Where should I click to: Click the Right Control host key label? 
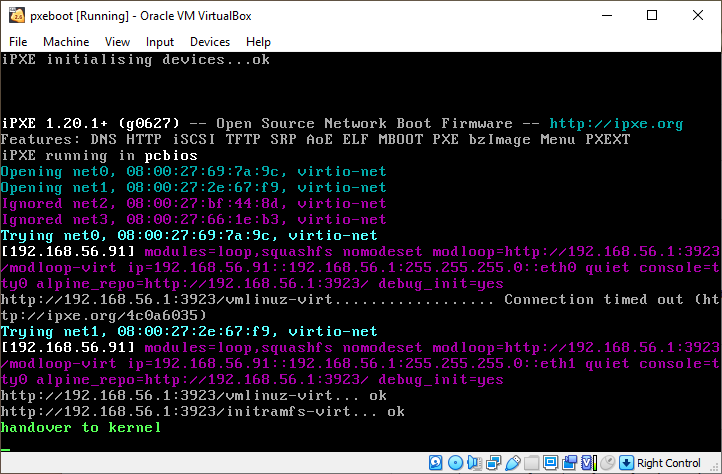tap(669, 463)
